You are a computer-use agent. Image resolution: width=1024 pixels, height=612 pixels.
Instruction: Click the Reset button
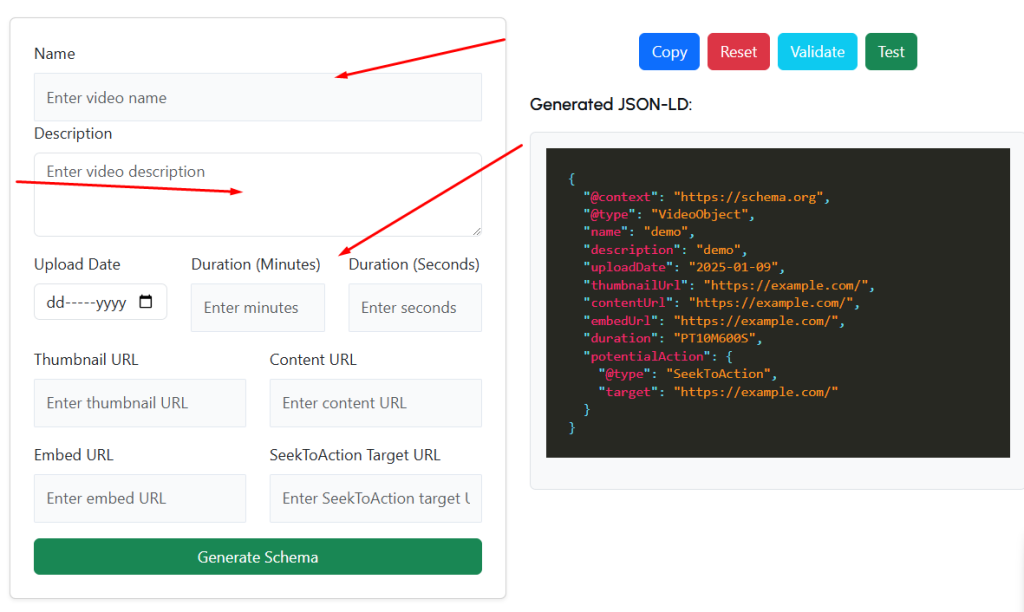tap(738, 51)
